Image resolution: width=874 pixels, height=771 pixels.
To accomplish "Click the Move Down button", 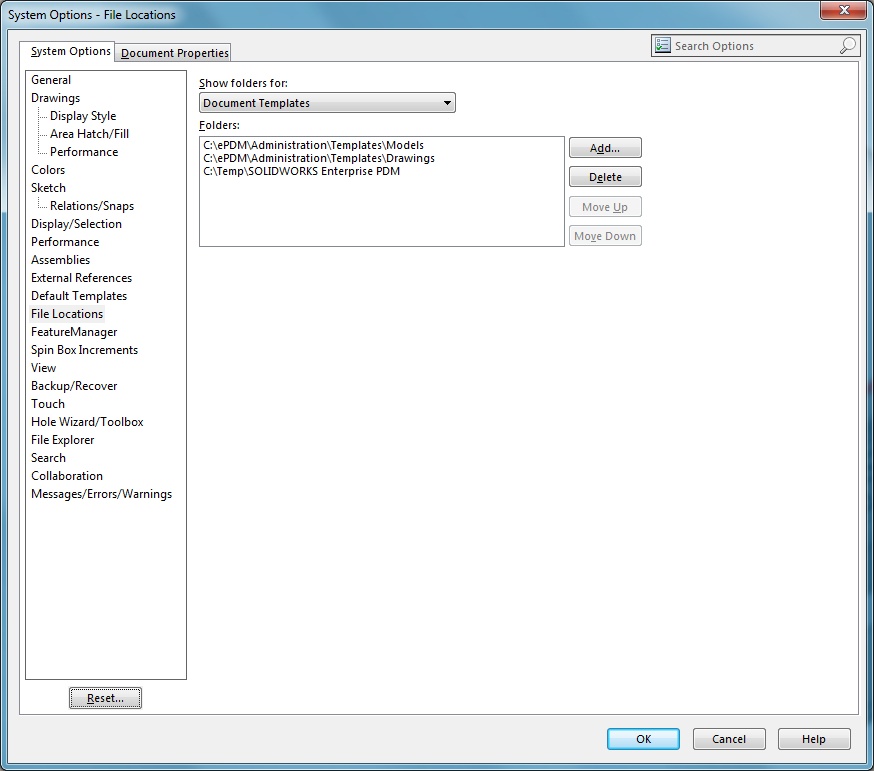I will (x=605, y=236).
